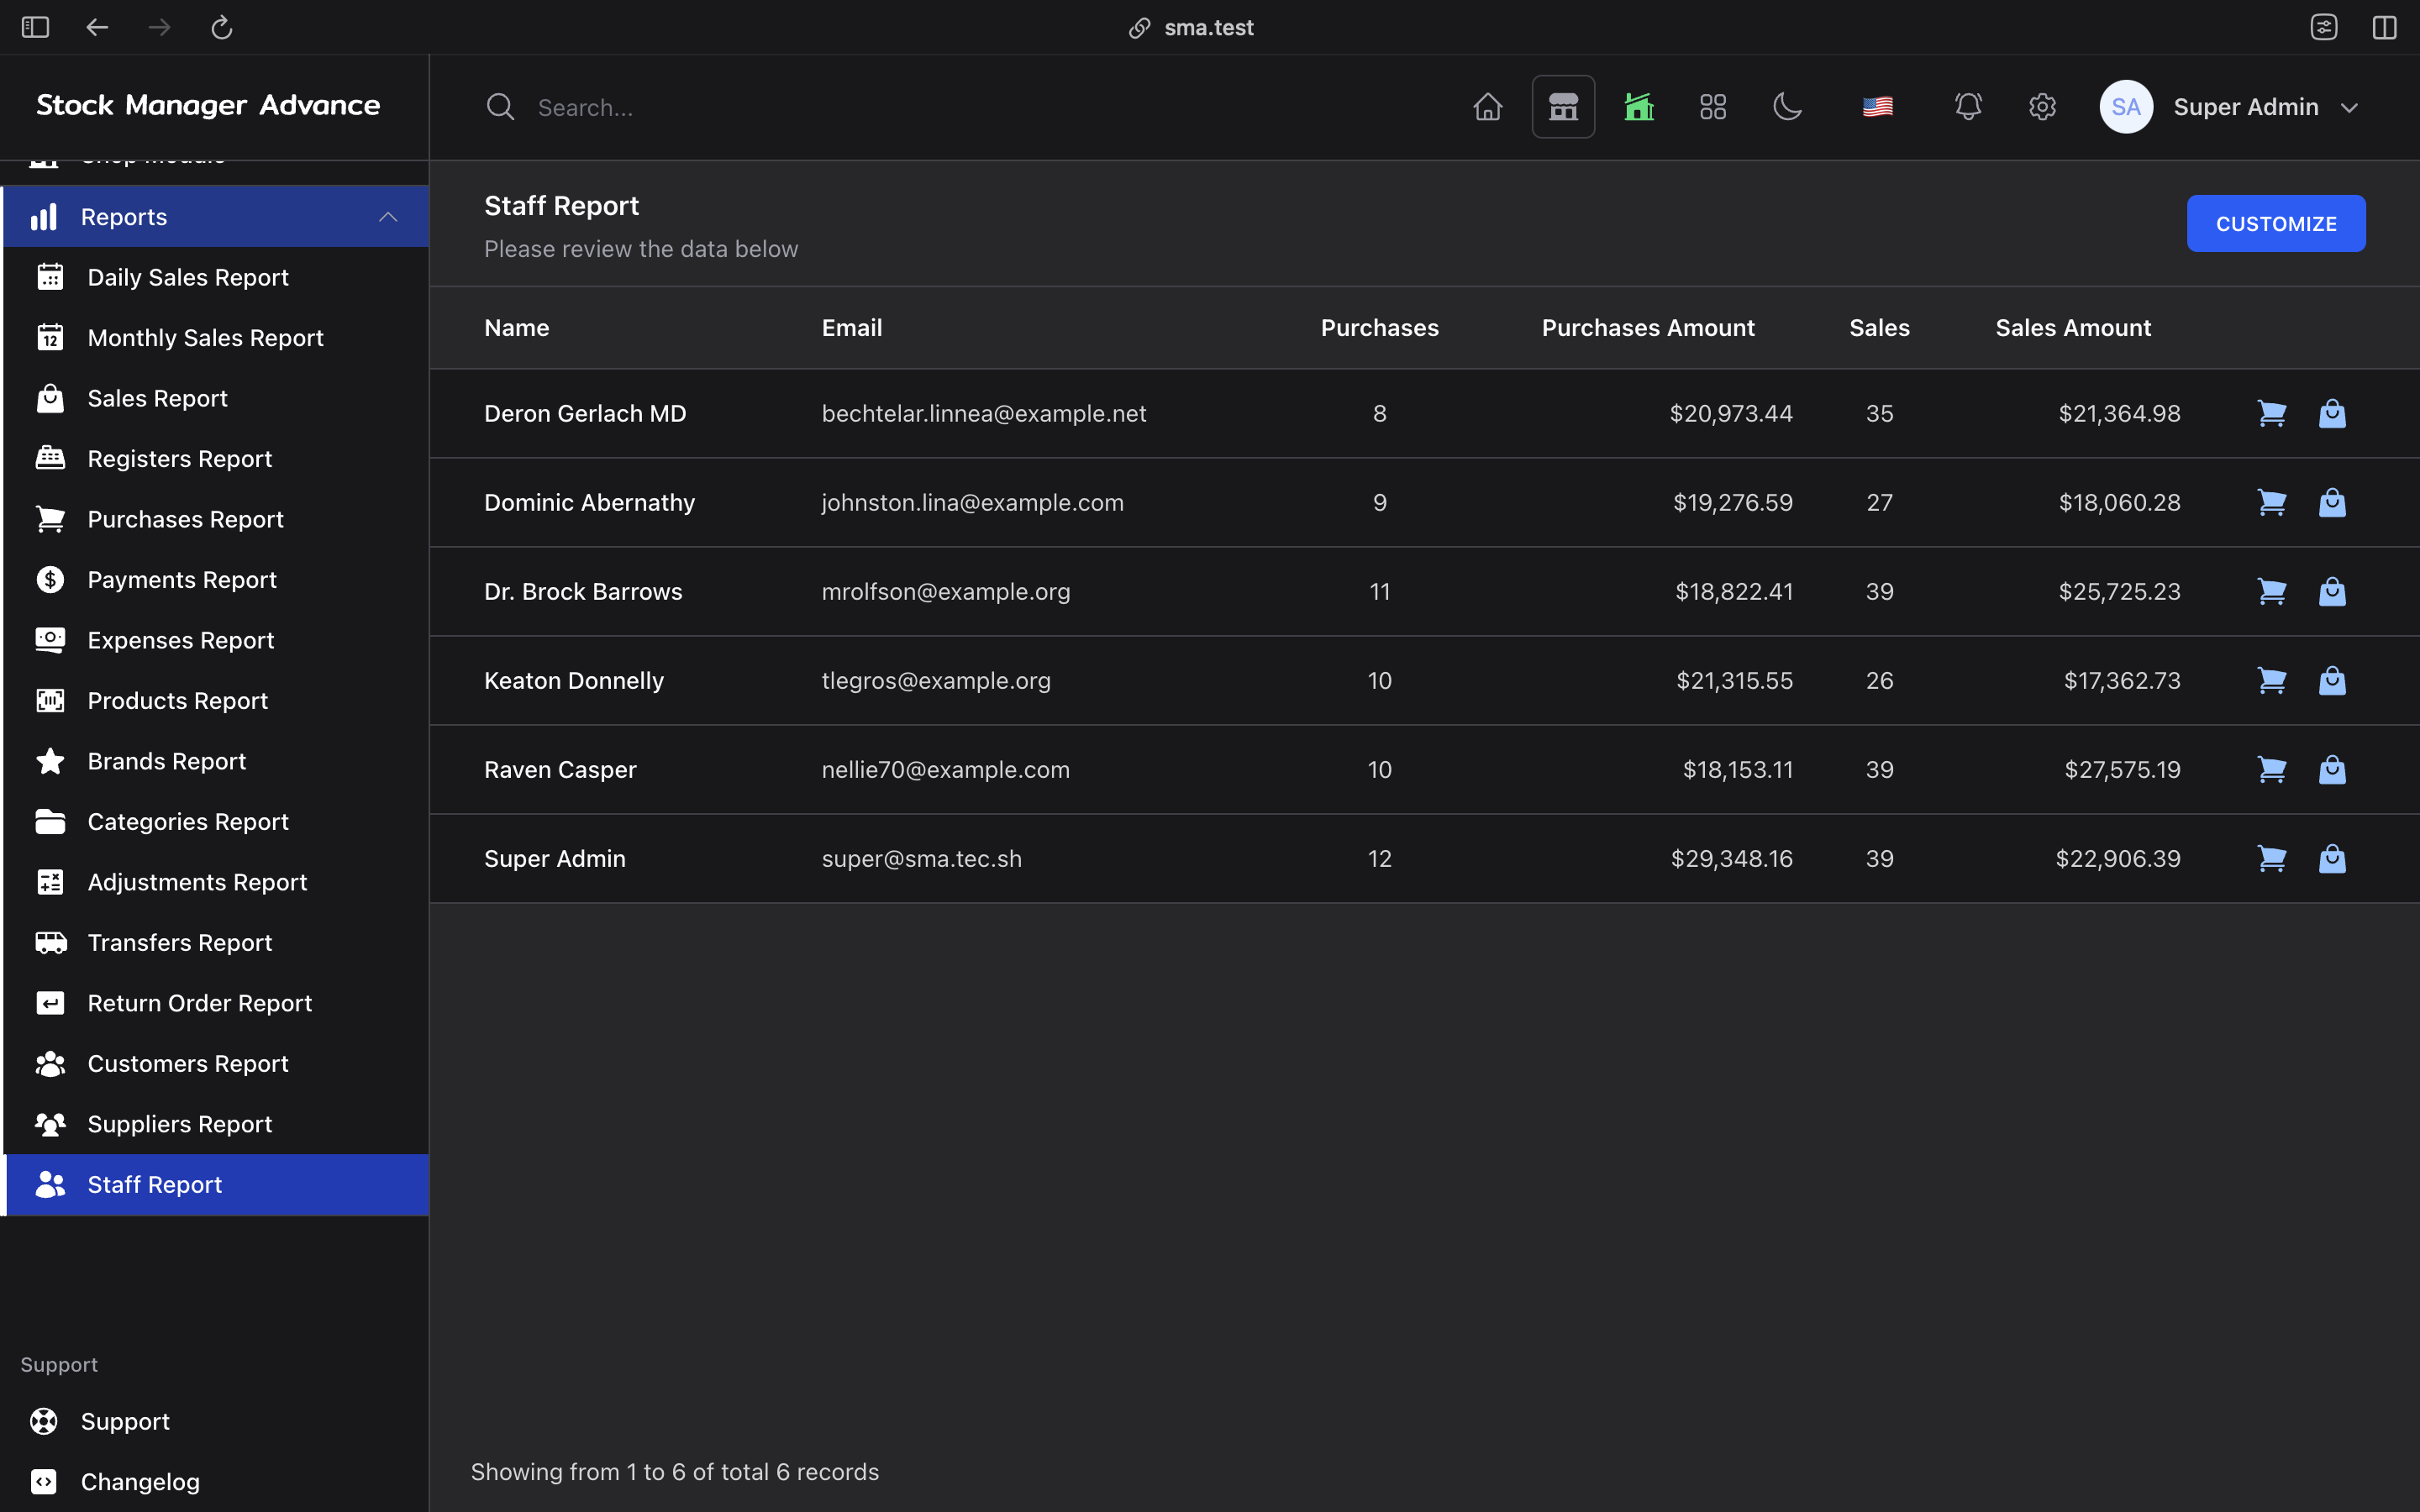This screenshot has width=2420, height=1512.
Task: Open Suppliers Report in sidebar
Action: (x=216, y=1125)
